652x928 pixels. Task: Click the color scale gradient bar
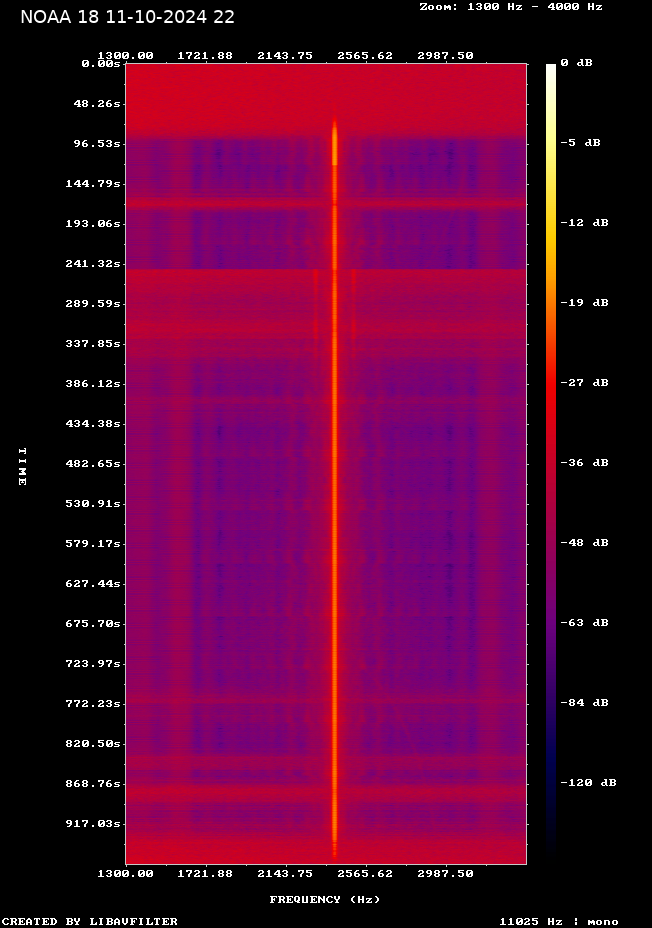pyautogui.click(x=551, y=460)
